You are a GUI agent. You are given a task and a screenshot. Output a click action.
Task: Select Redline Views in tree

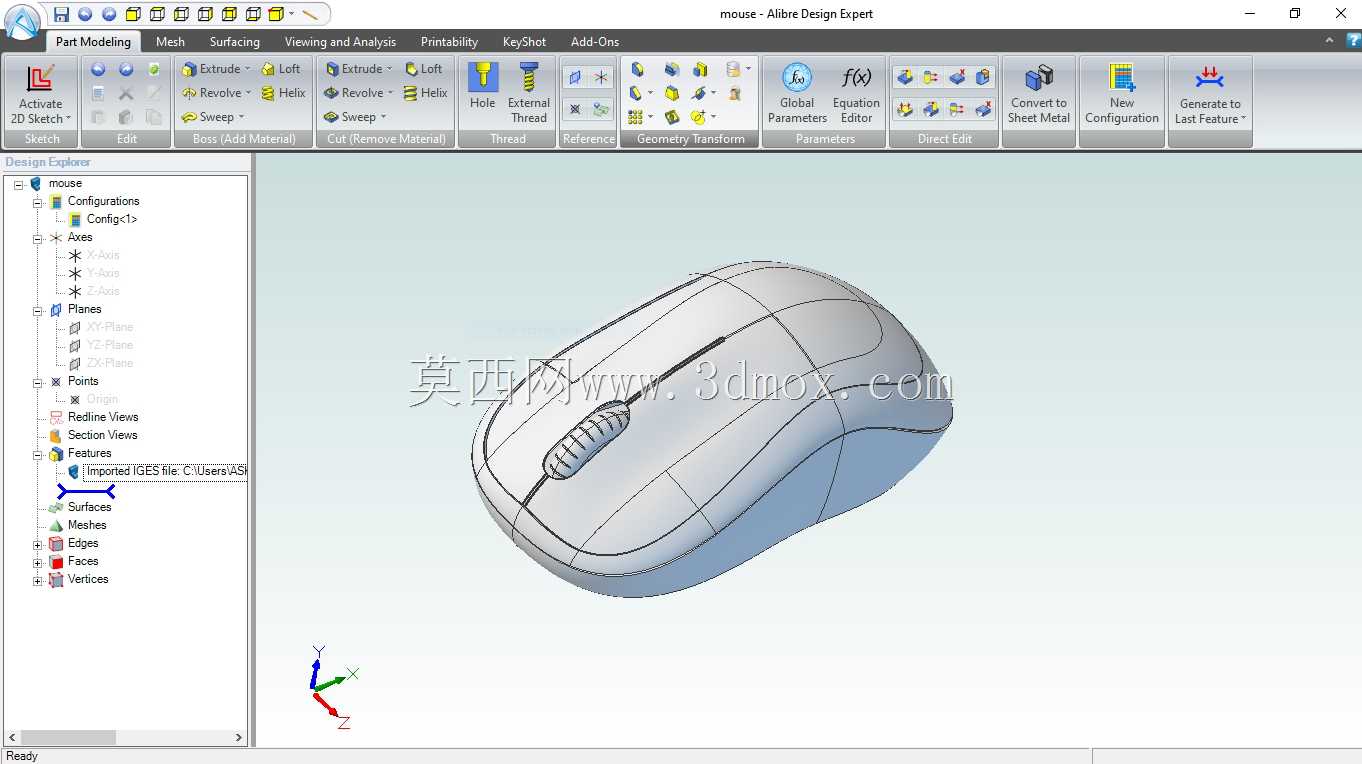click(103, 417)
